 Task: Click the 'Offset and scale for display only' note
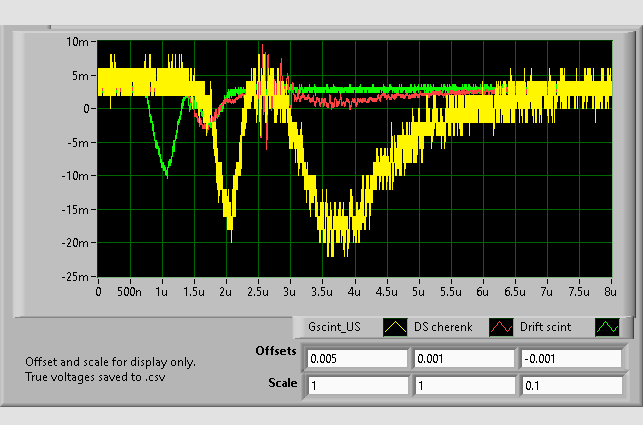111,362
